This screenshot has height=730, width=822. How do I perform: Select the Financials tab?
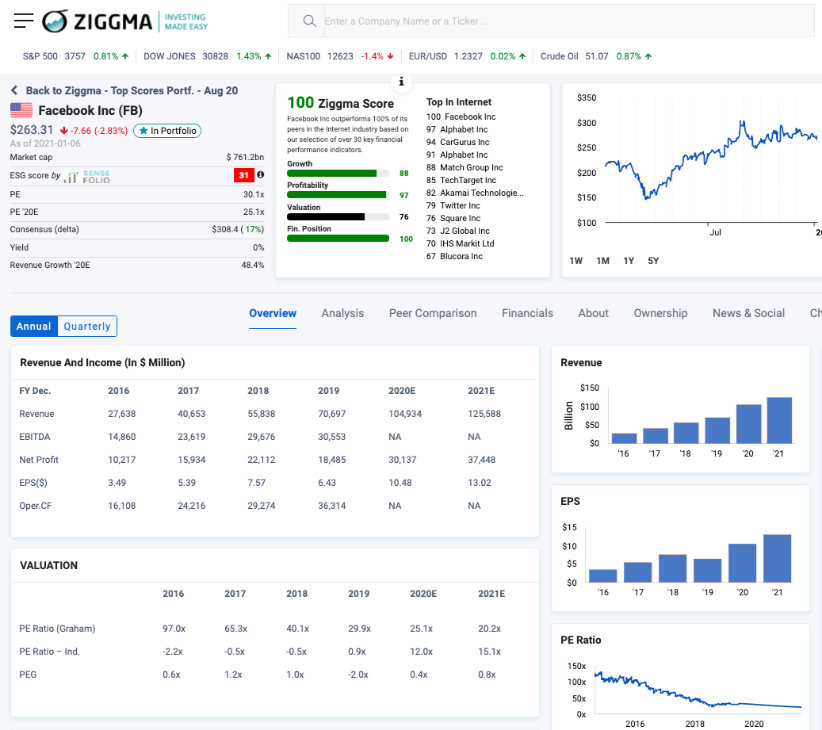tap(527, 313)
